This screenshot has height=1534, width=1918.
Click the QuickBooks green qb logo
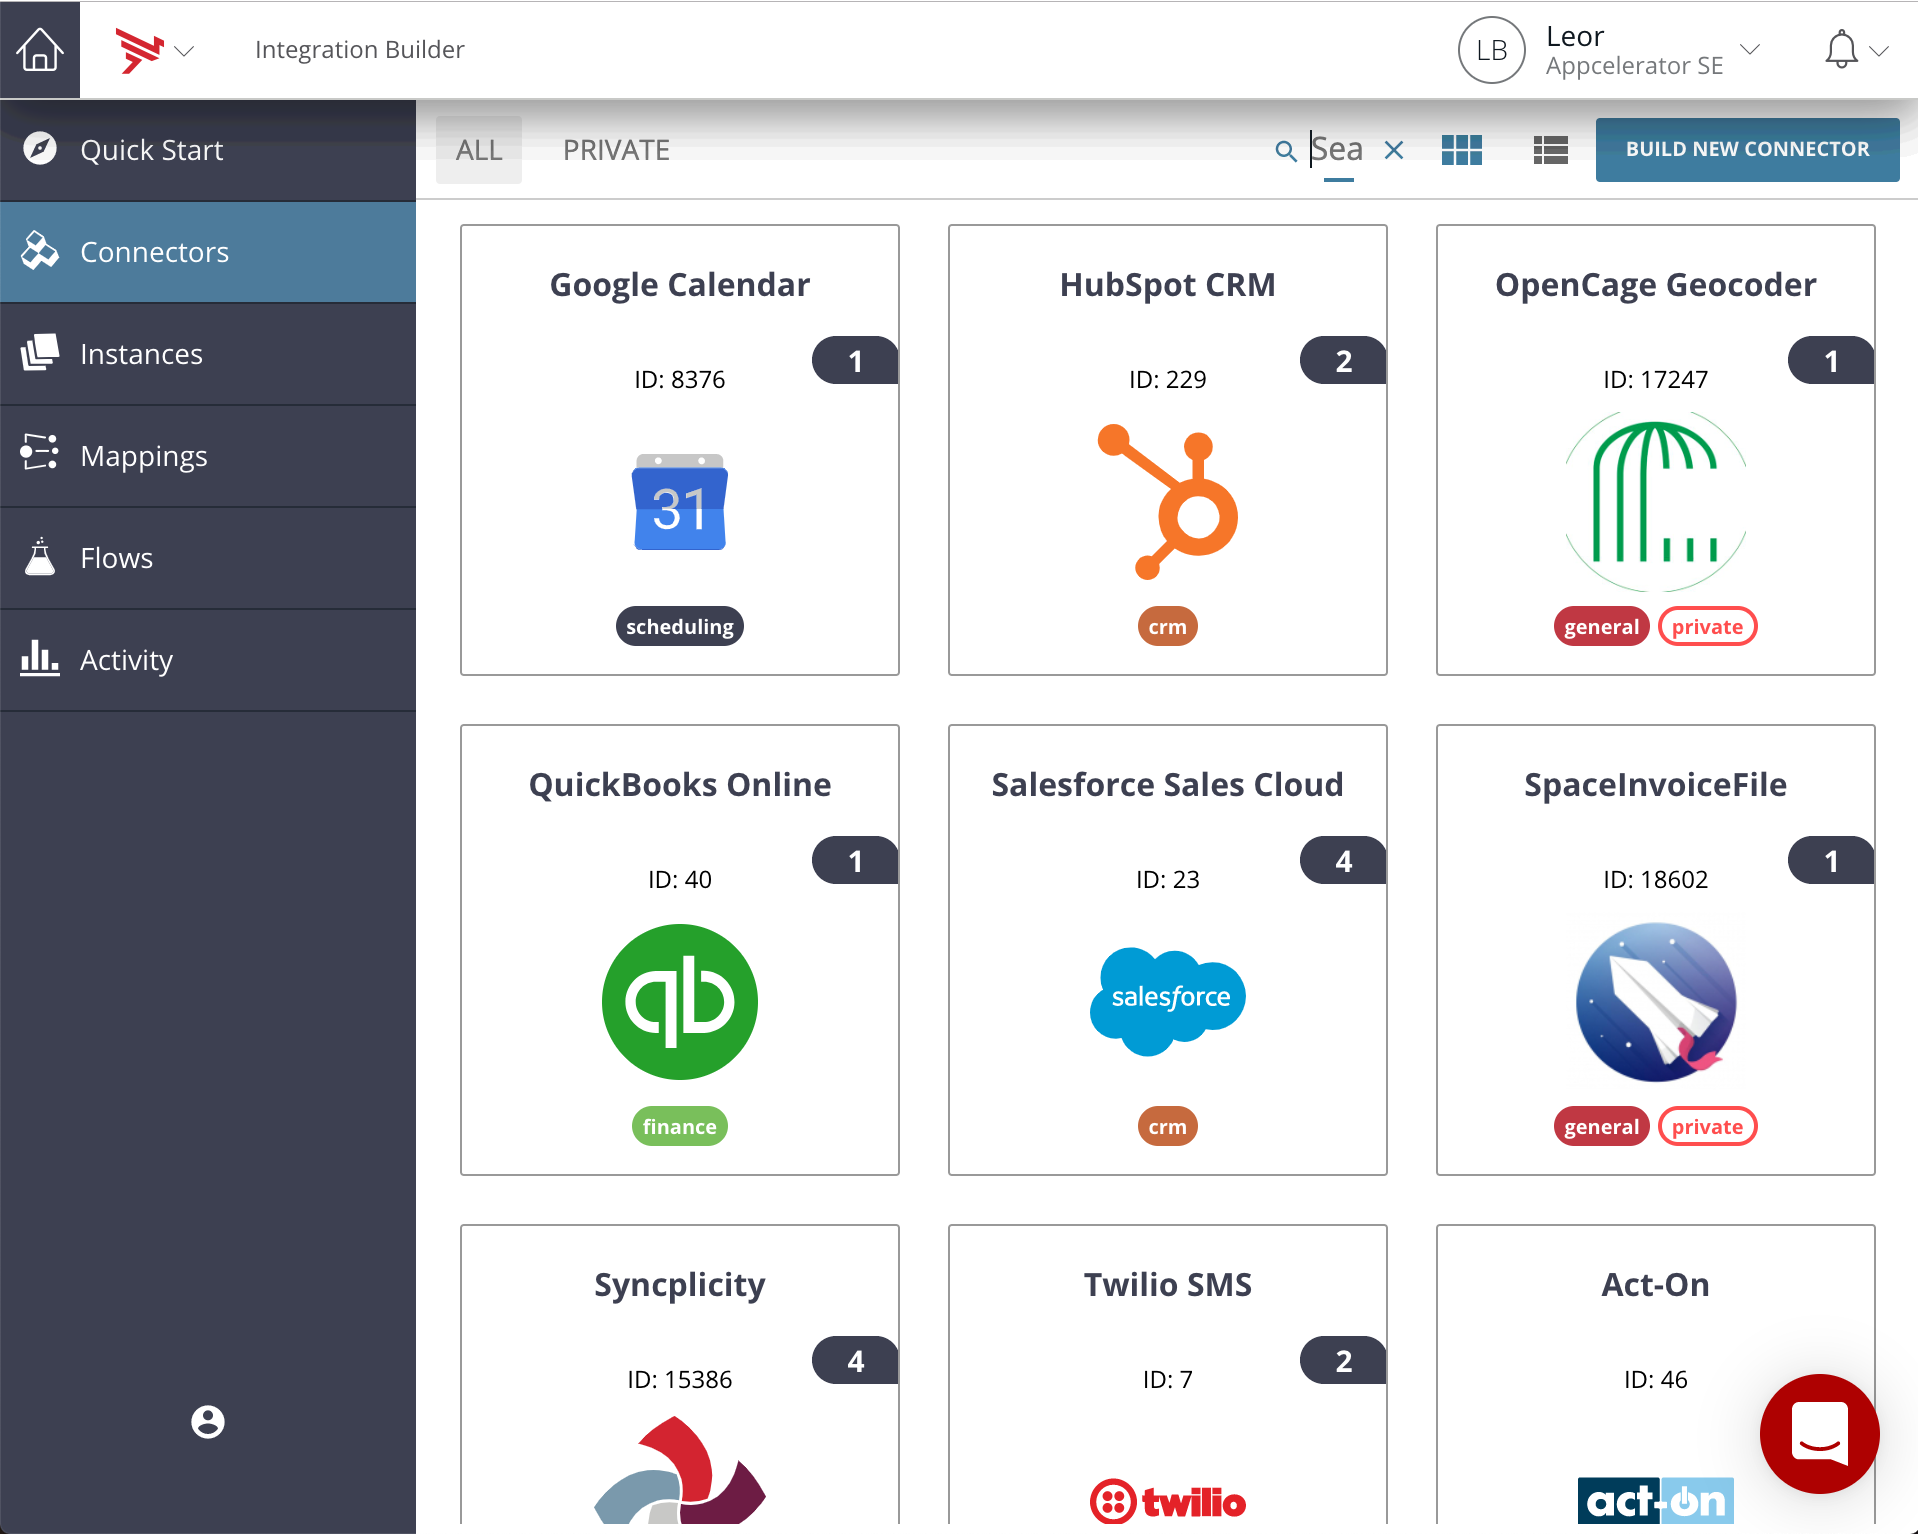coord(680,1001)
